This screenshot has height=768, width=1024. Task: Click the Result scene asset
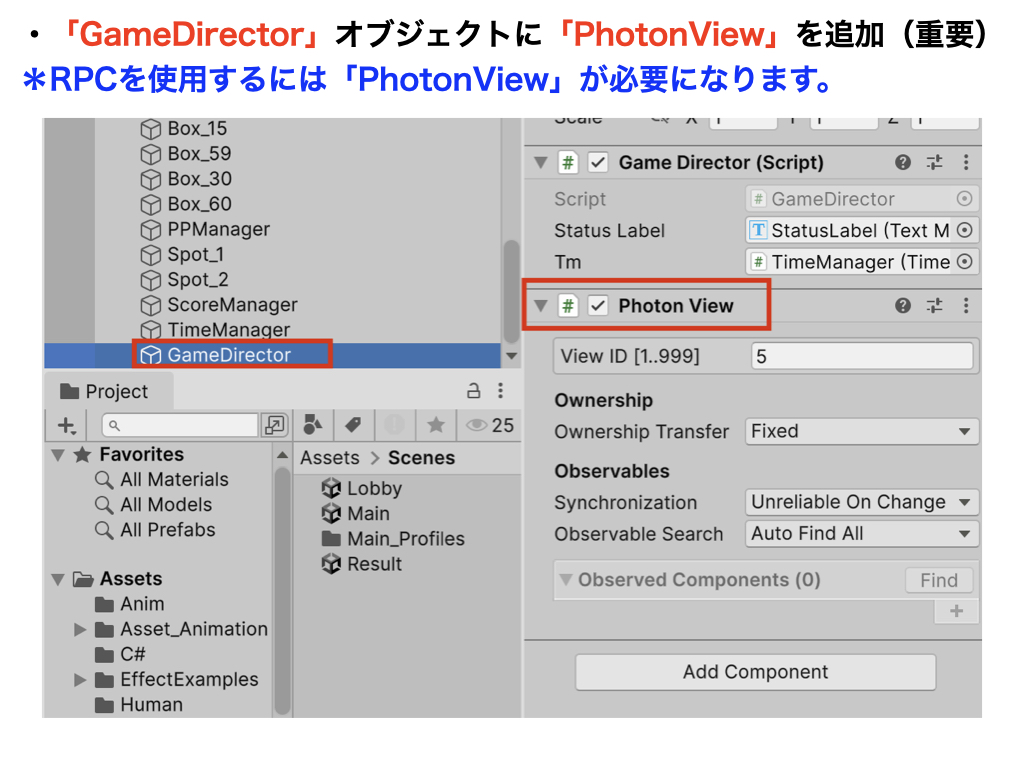click(362, 564)
